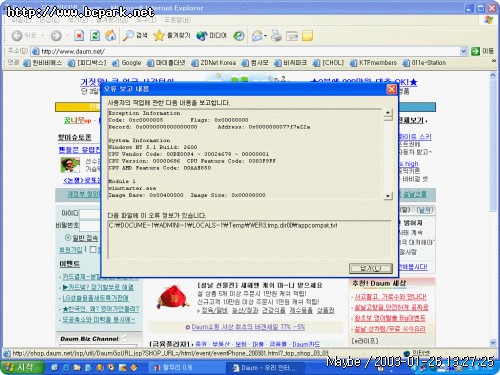Open the 도움말(H) Help menu
Screen dimensions: 500x375
click(x=178, y=20)
